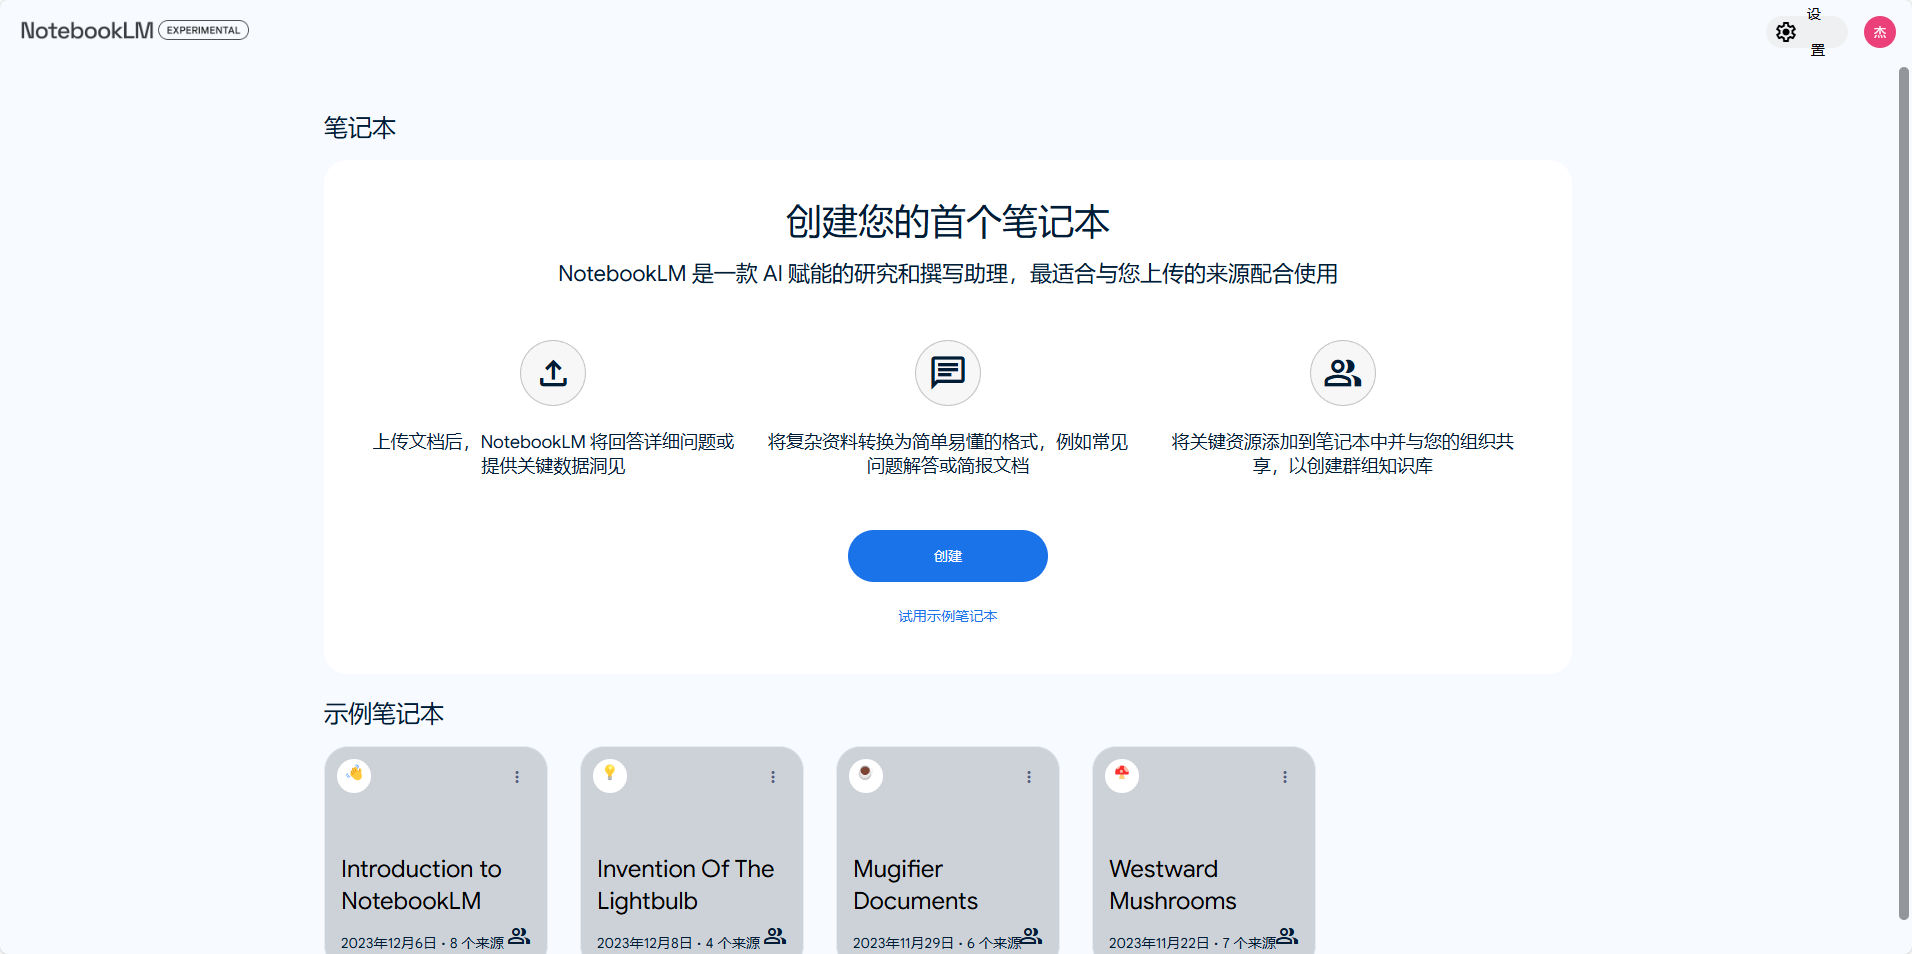The image size is (1912, 954).
Task: Click the chat message format icon
Action: click(948, 373)
